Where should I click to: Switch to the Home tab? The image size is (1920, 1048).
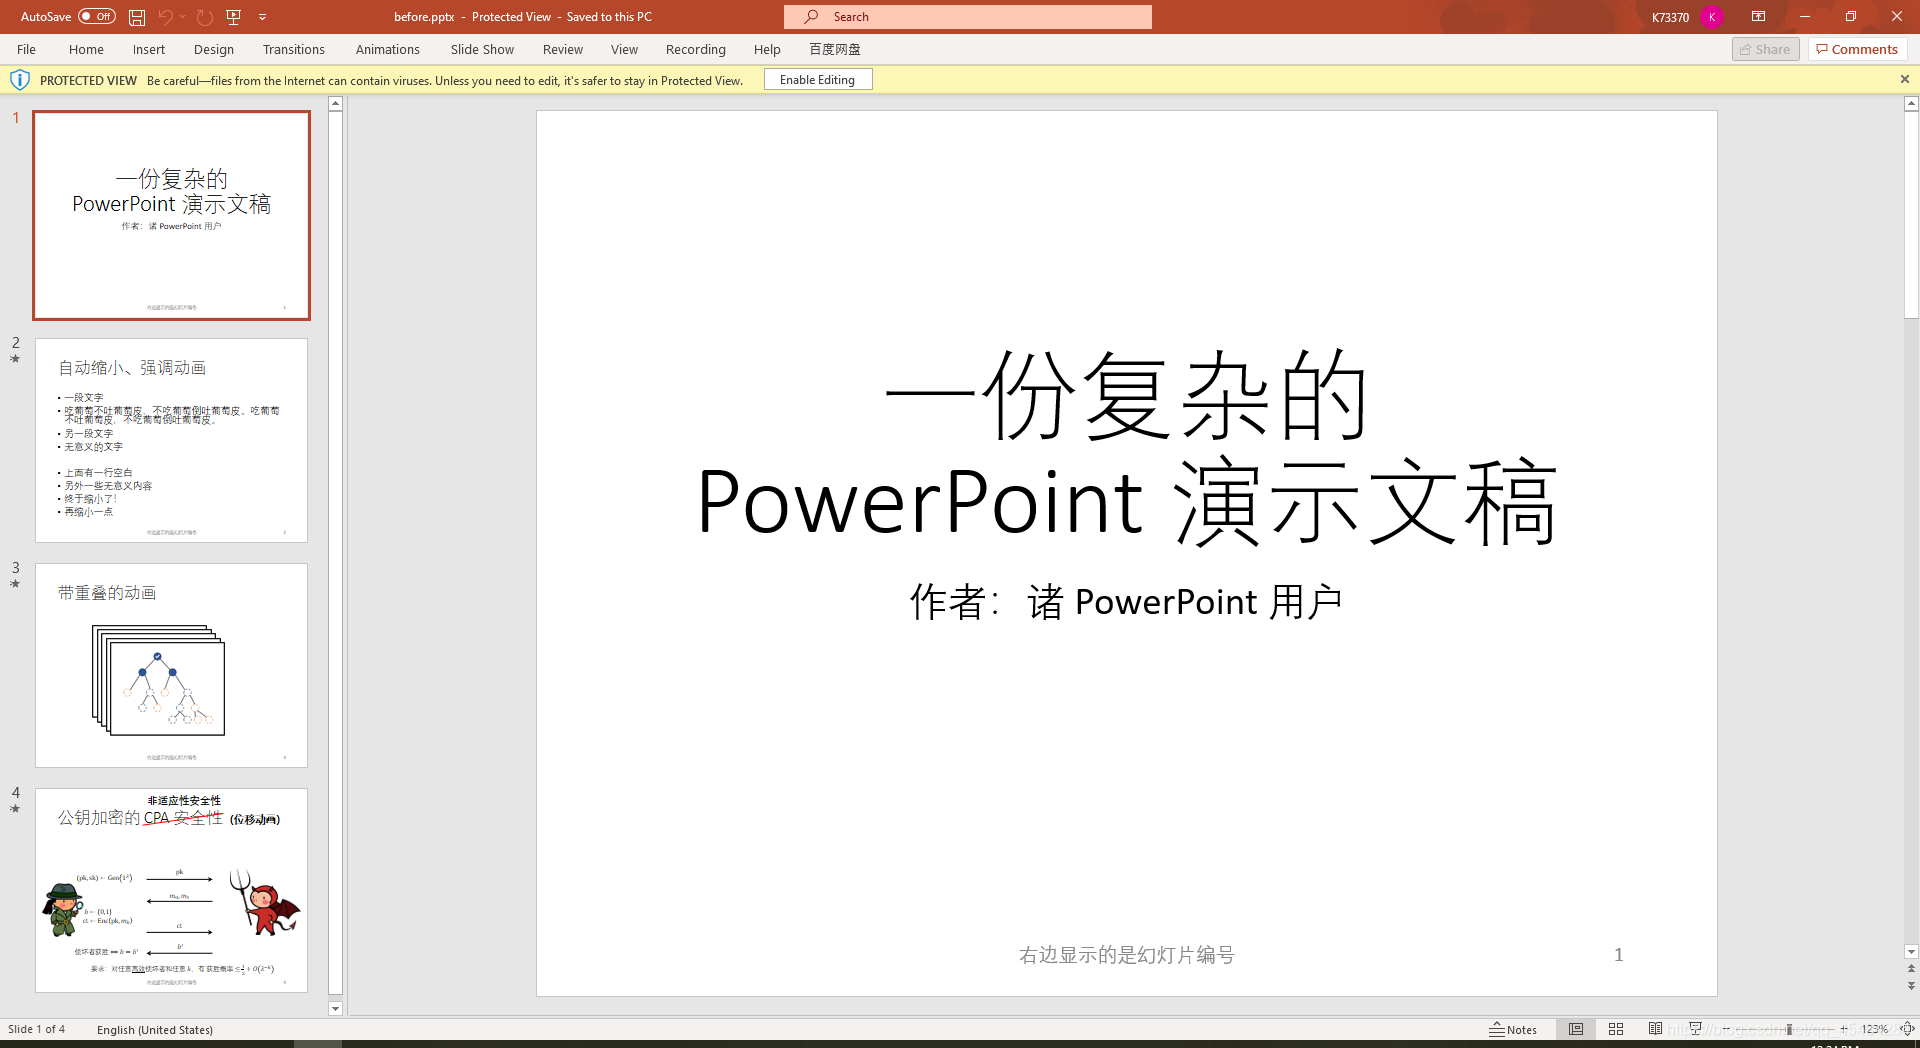pos(86,49)
